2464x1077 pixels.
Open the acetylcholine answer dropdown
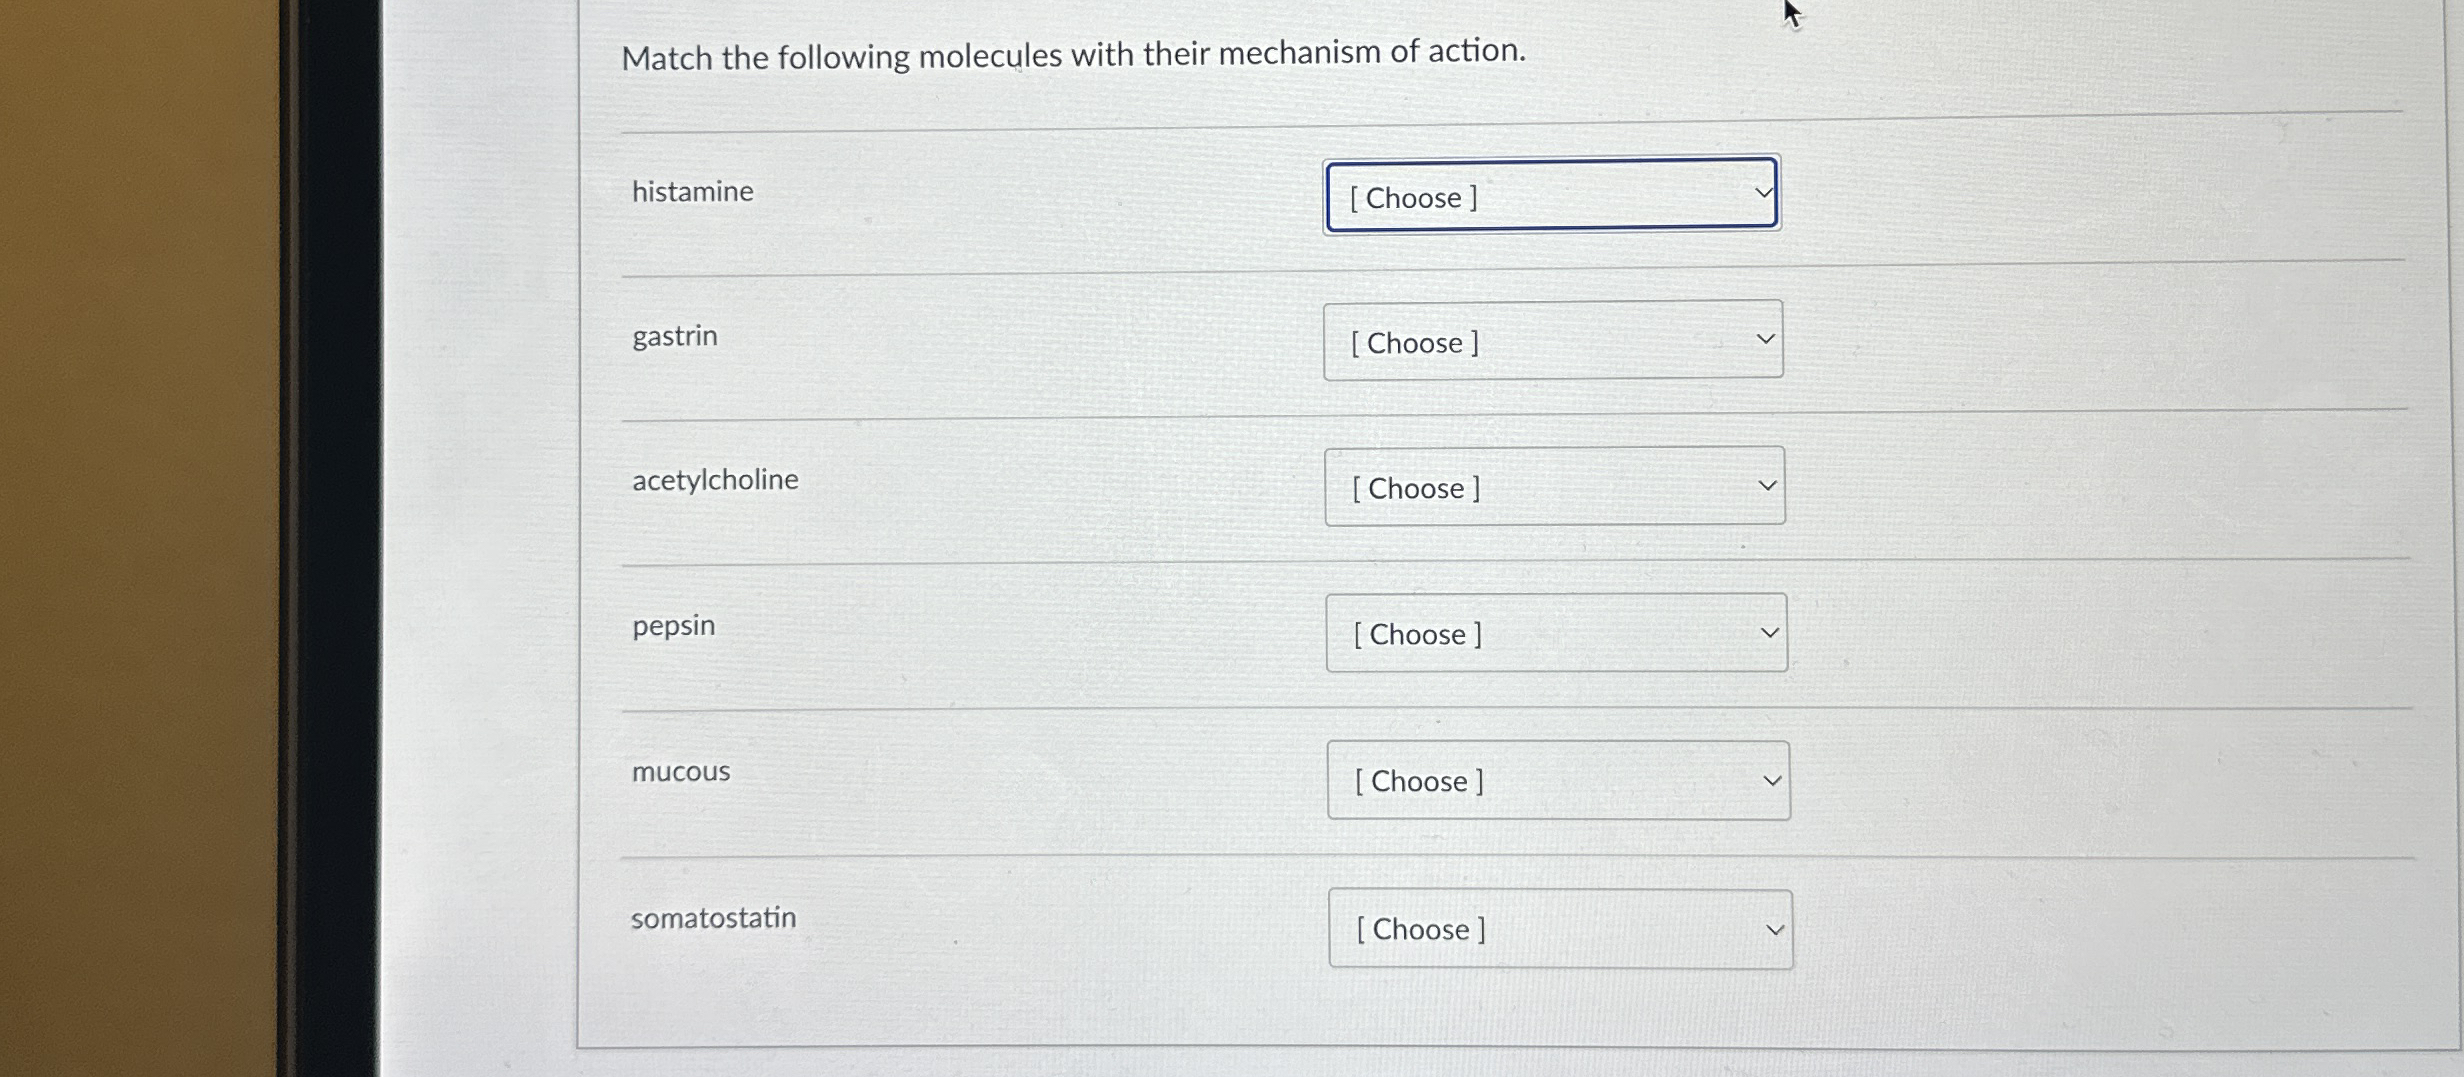(x=1554, y=487)
